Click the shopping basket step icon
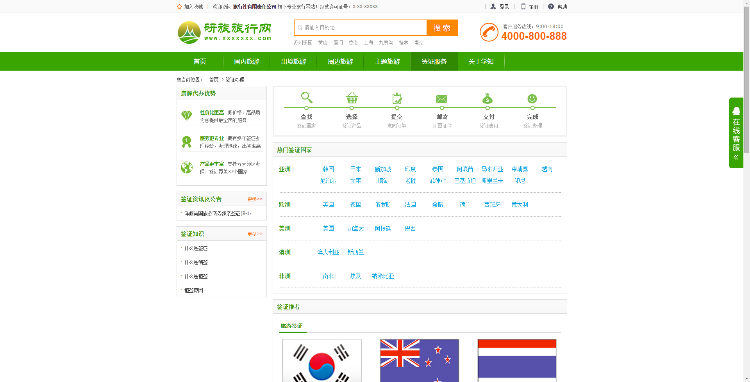 [352, 98]
